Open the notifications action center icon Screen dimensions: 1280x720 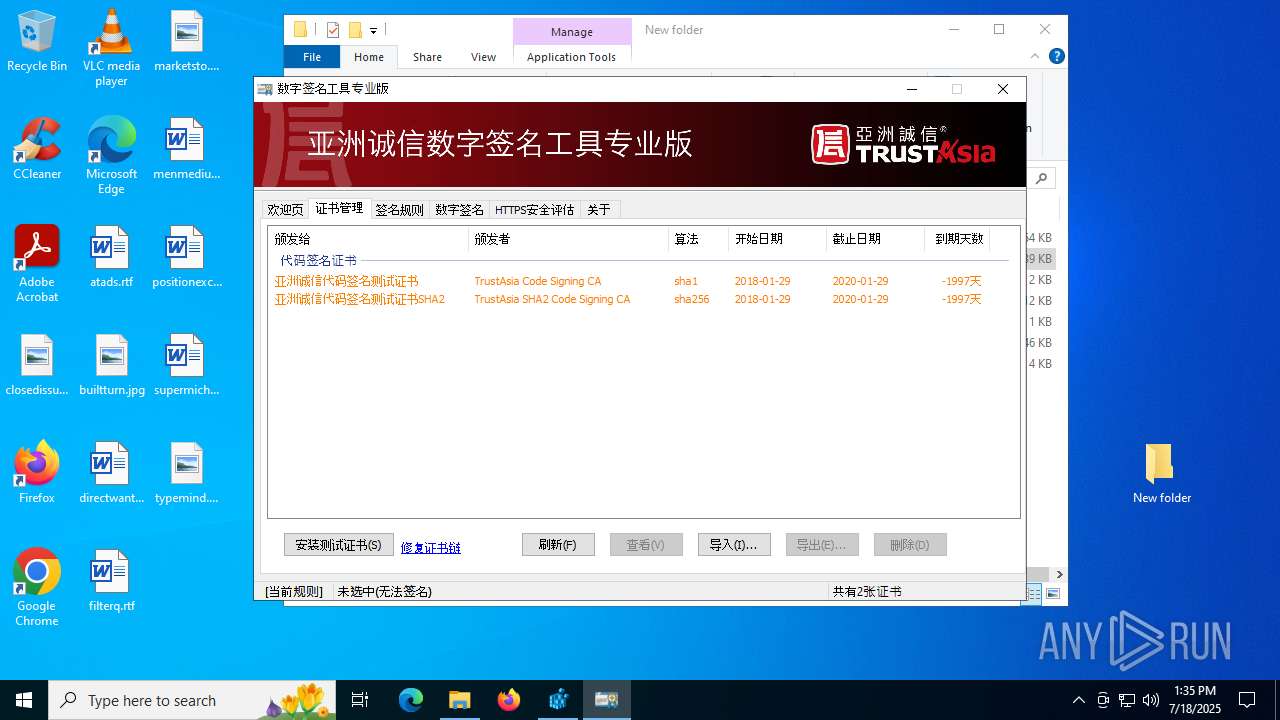[1247, 700]
